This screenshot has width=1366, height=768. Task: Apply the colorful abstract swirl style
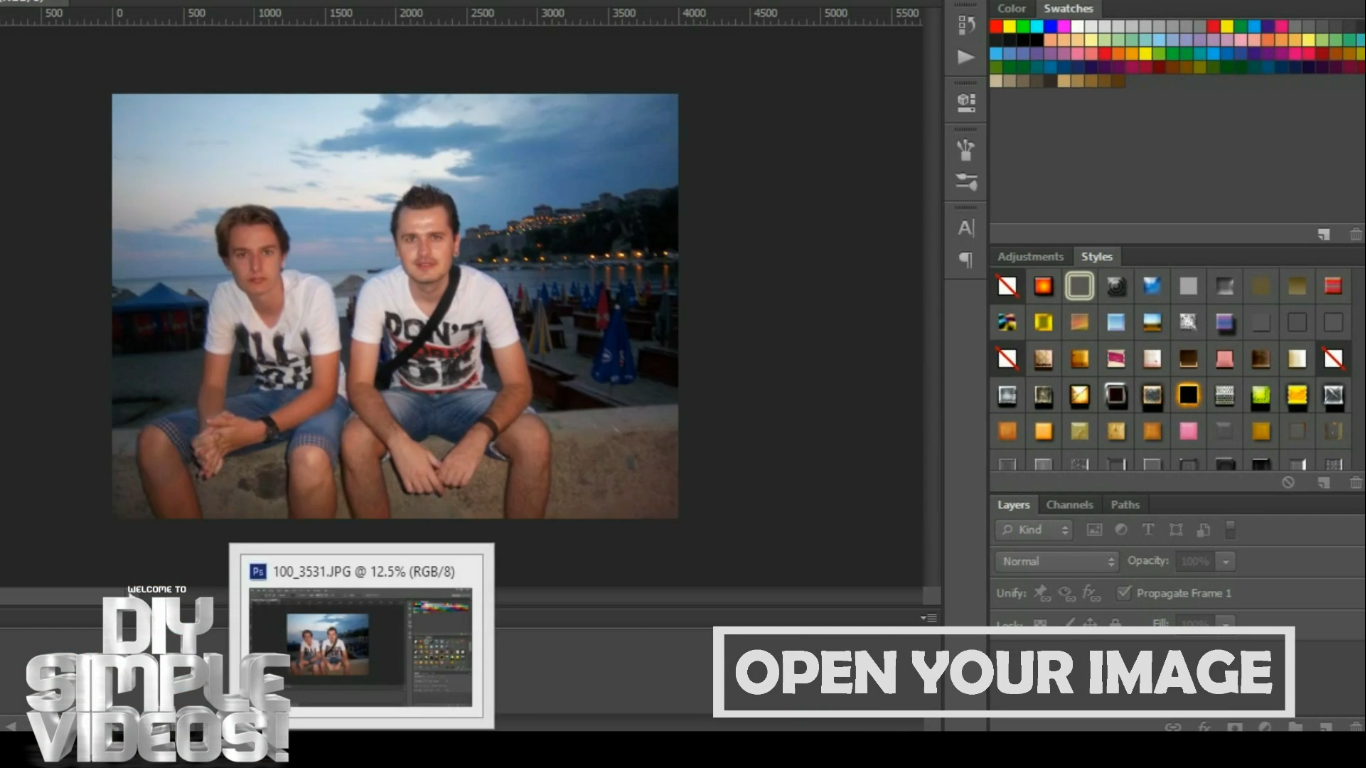click(1007, 322)
